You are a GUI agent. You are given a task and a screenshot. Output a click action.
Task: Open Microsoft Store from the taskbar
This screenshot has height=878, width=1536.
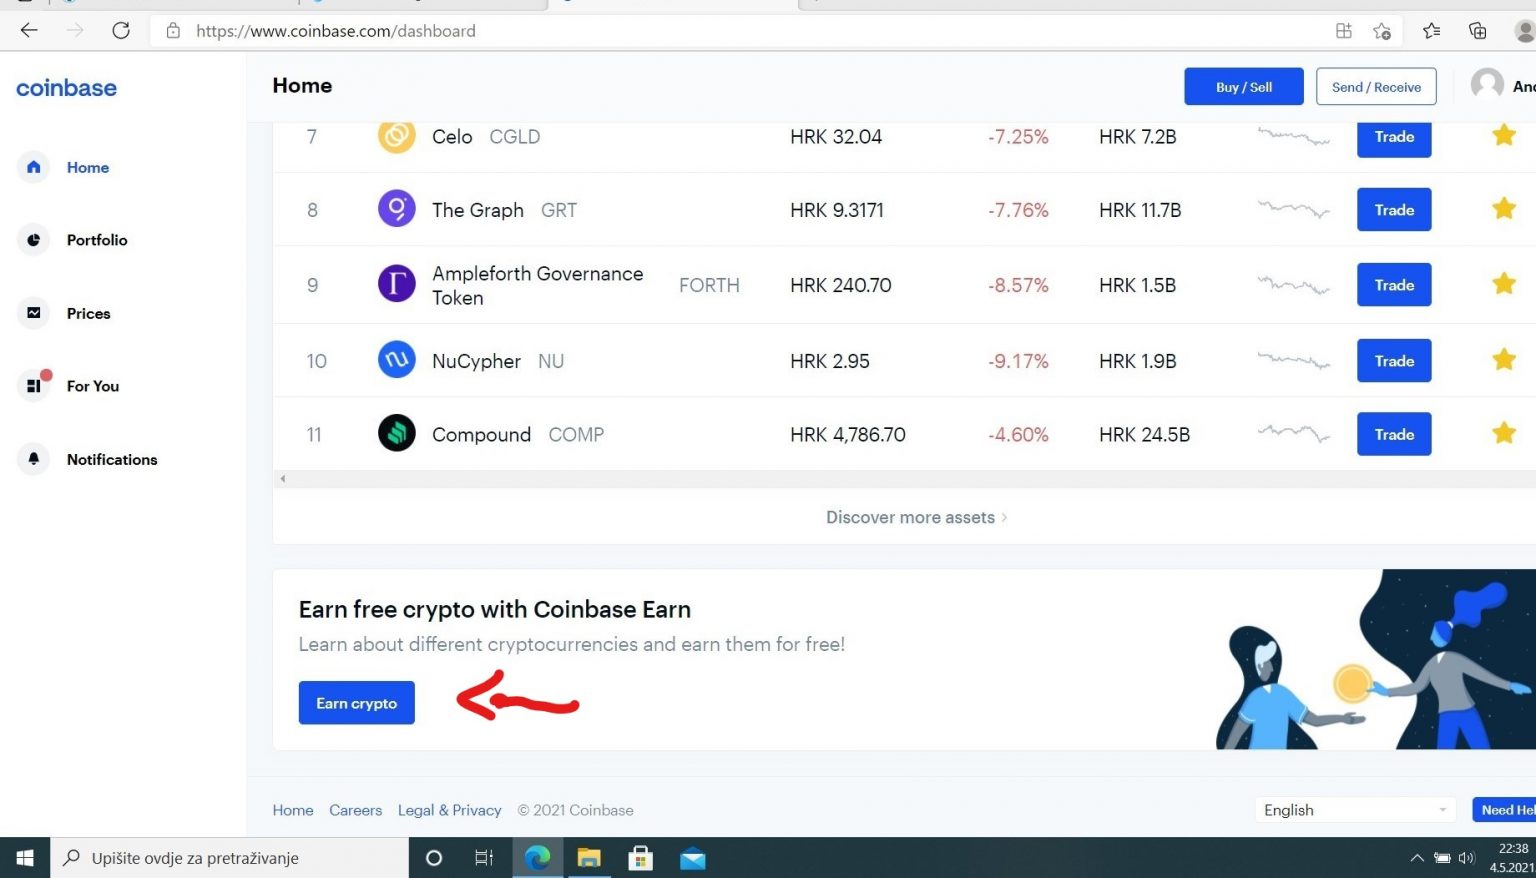pos(640,858)
